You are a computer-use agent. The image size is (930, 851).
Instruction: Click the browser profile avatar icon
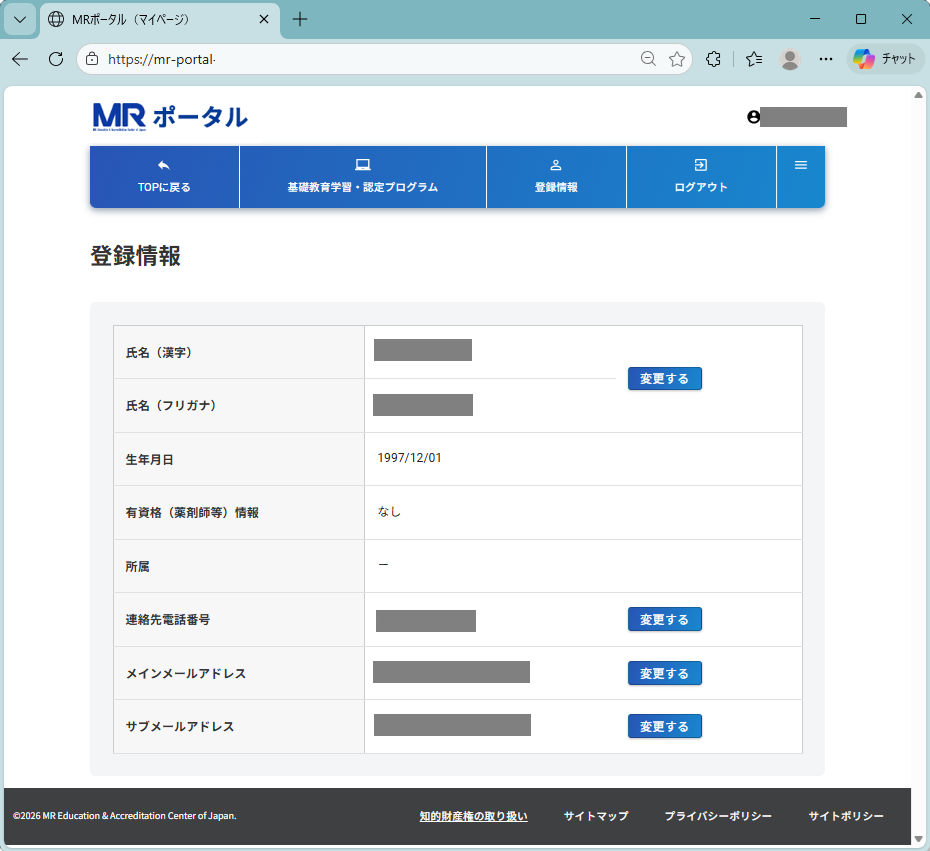click(x=790, y=59)
